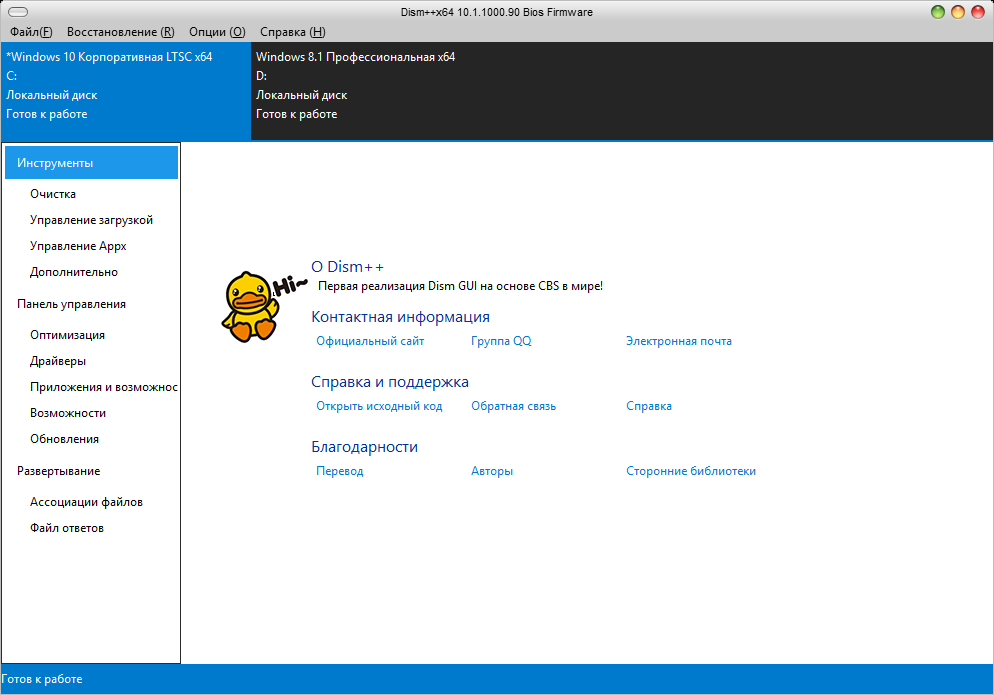This screenshot has height=695, width=994.
Task: Select the Инструменты section header
Action: coord(91,163)
